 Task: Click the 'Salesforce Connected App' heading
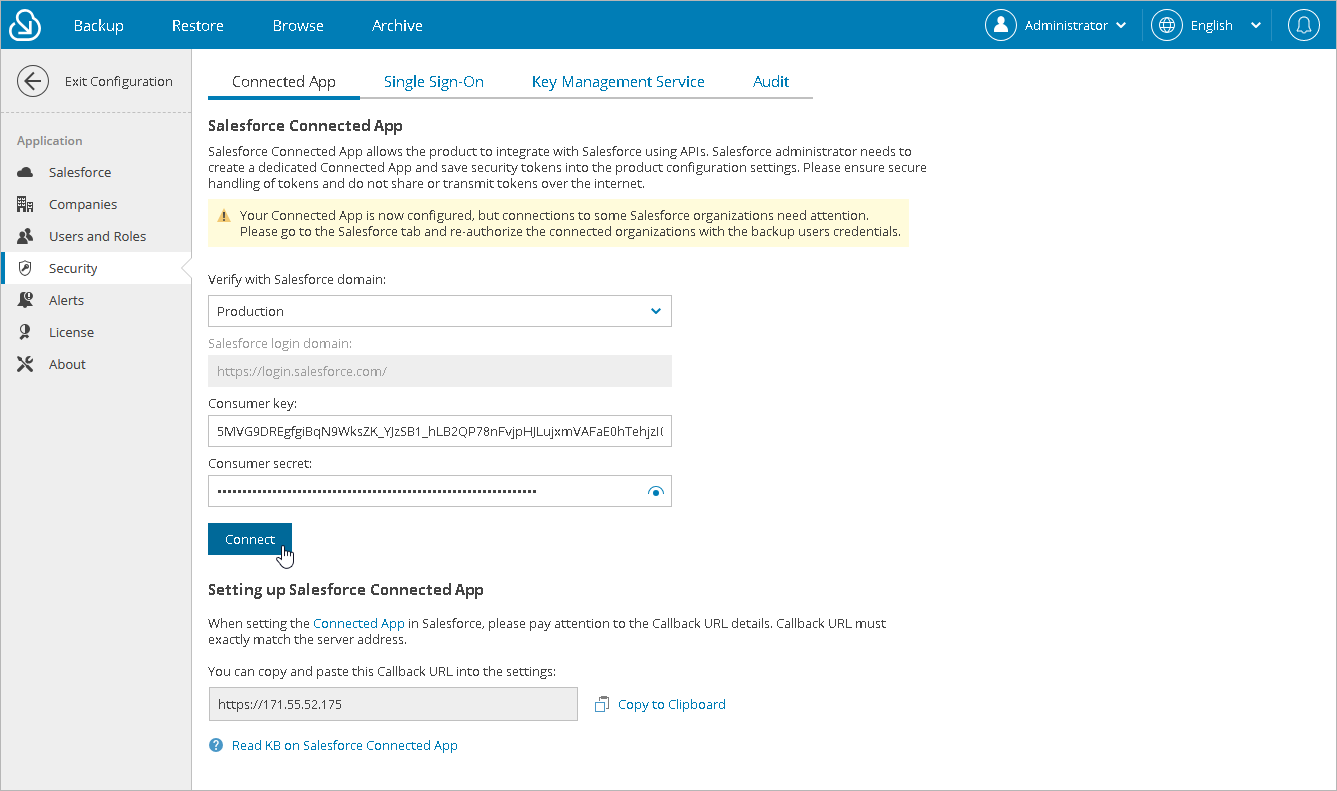click(305, 126)
